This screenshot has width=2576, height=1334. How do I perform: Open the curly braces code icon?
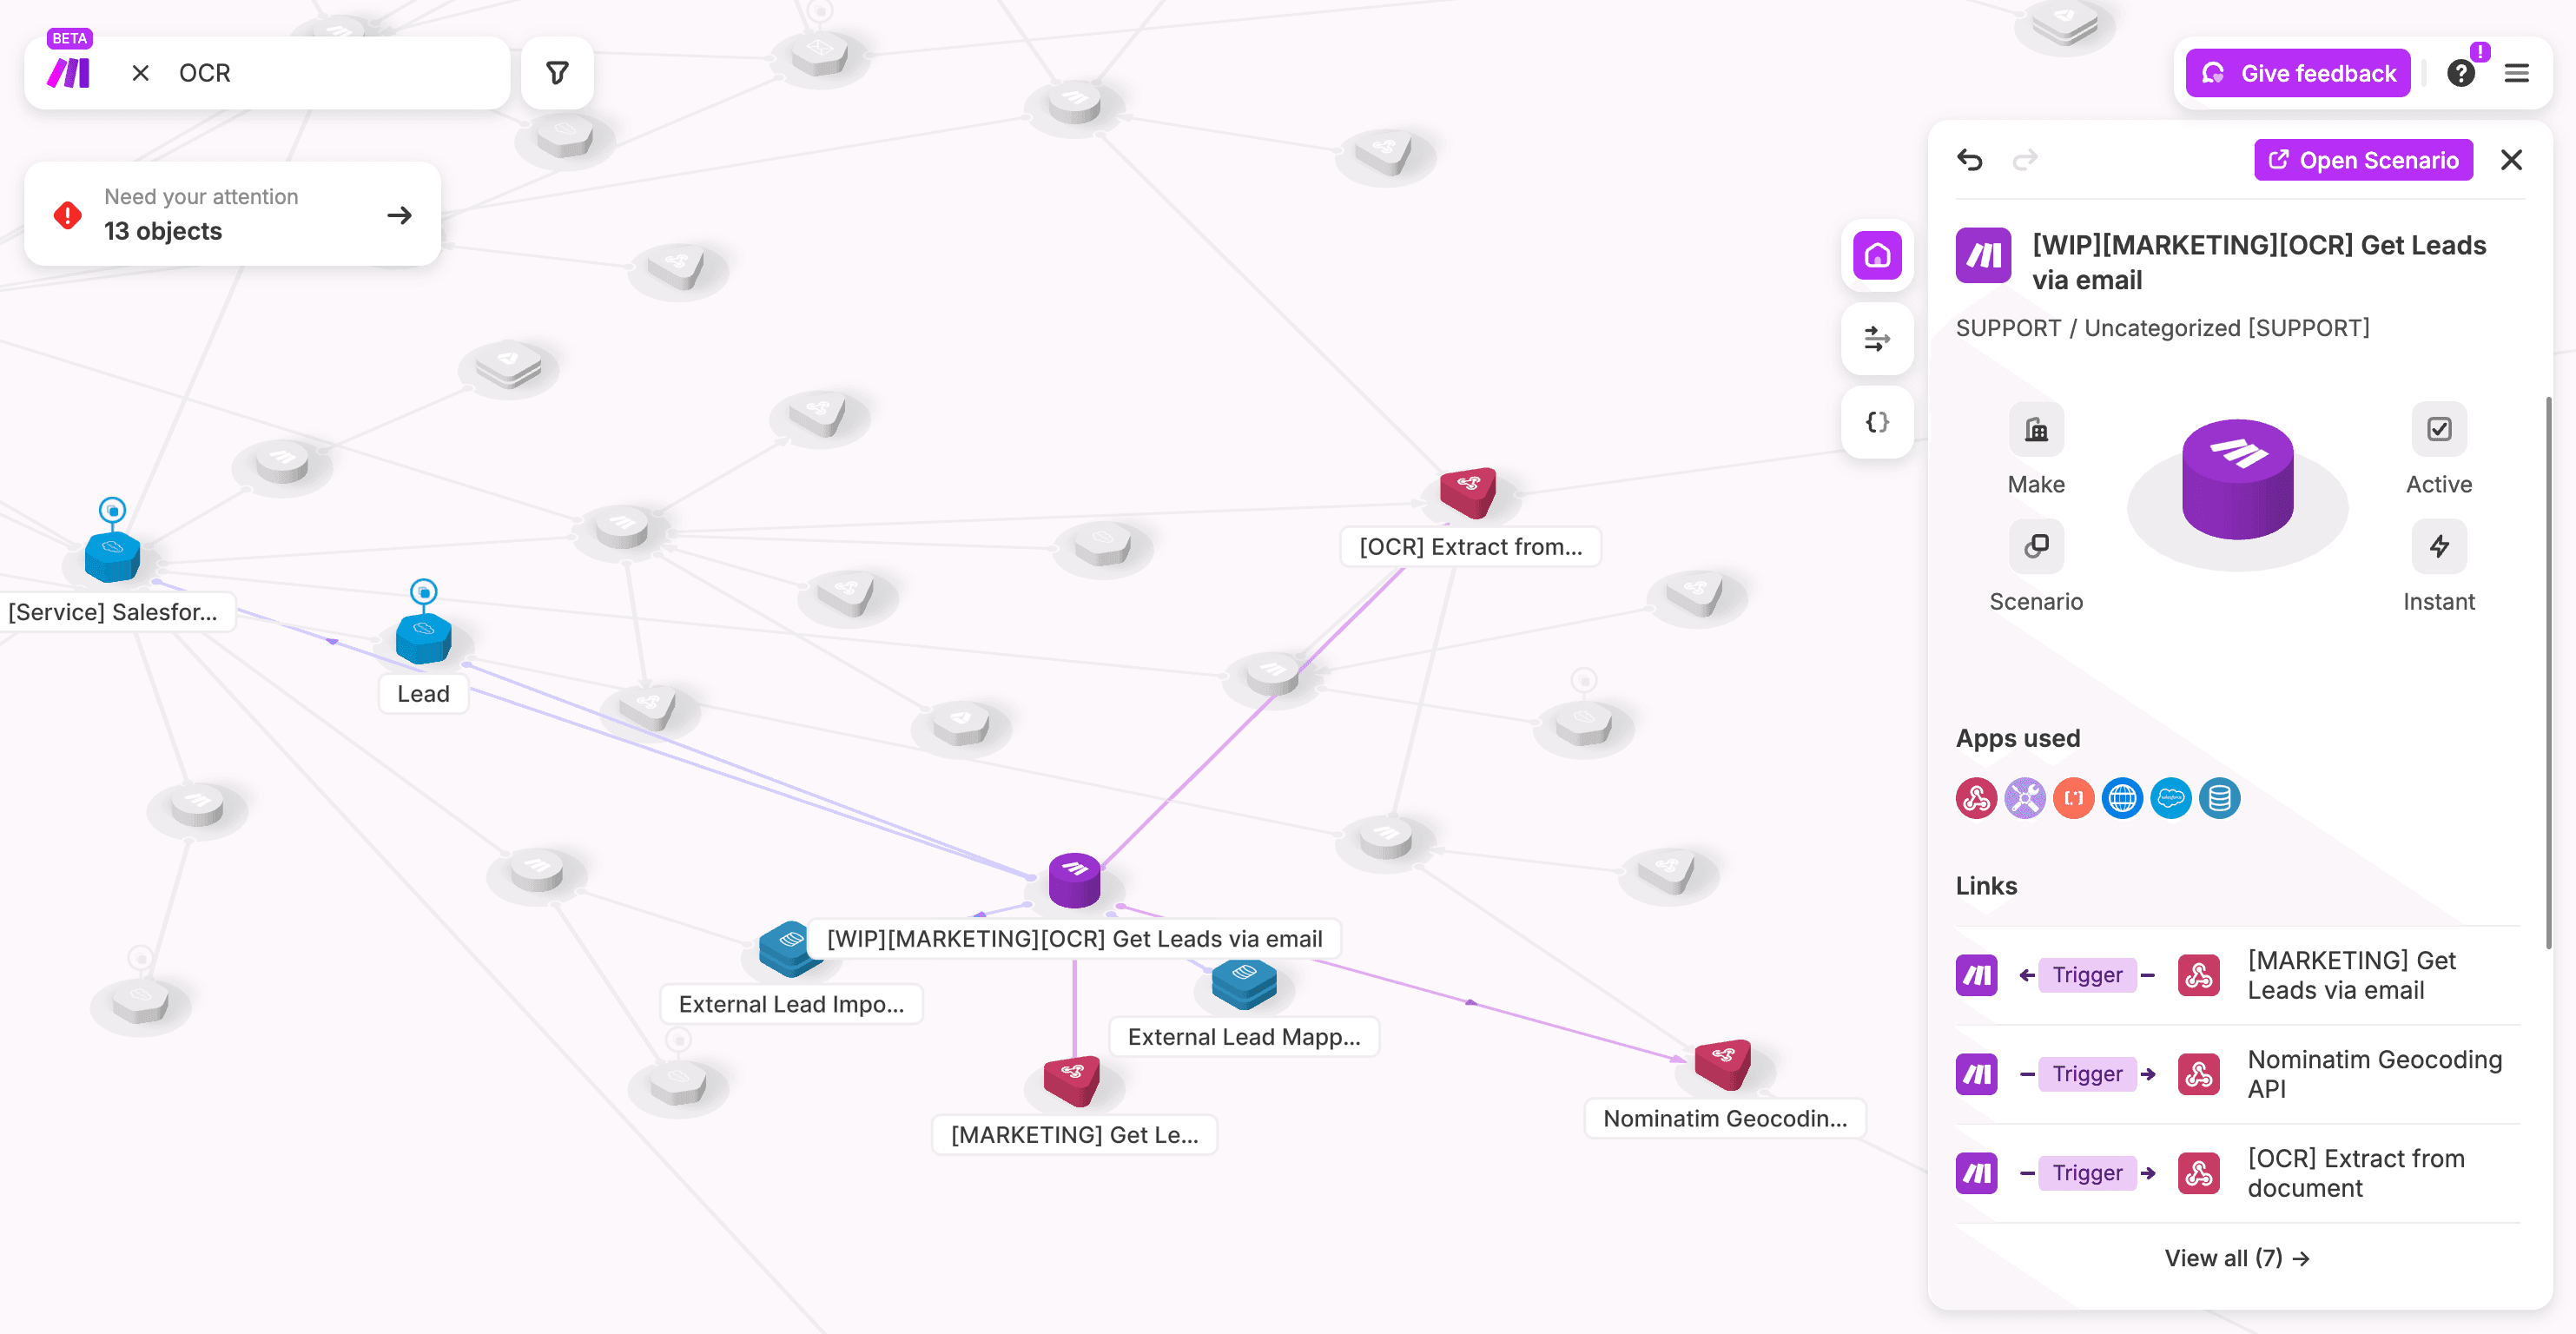click(x=1877, y=422)
